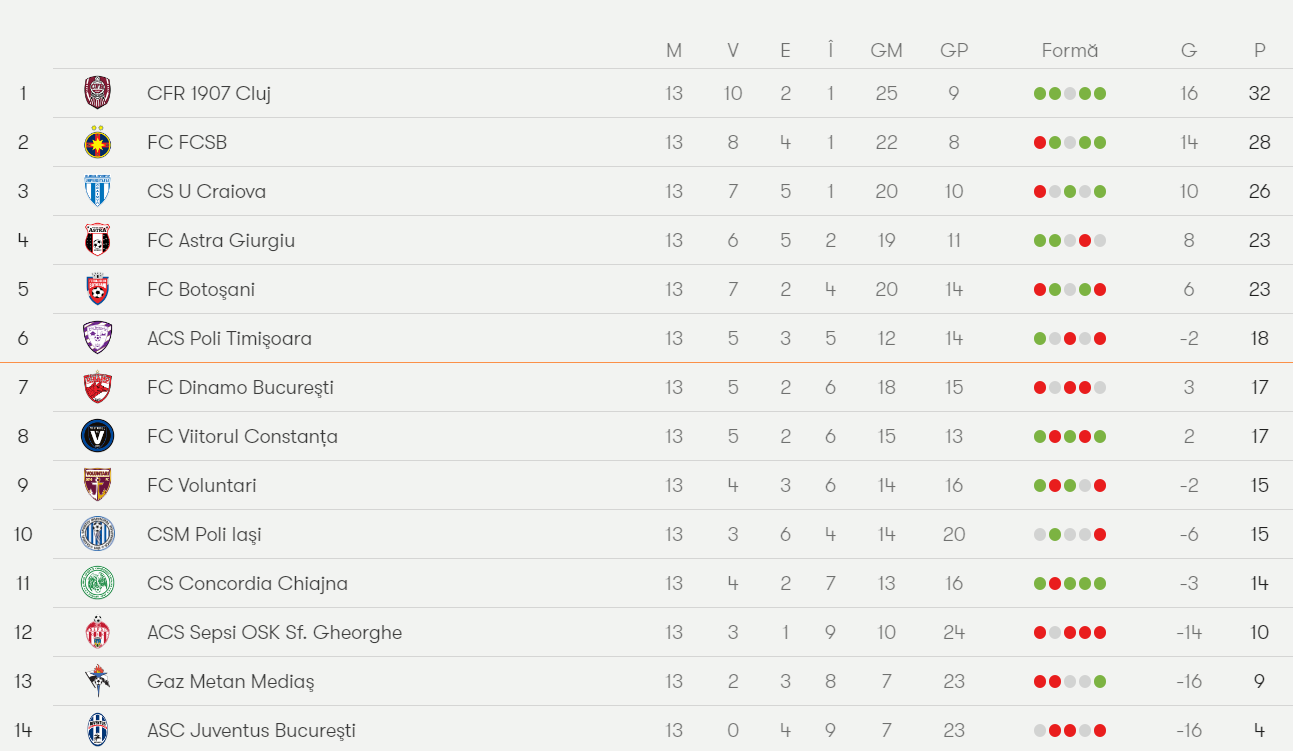Click the GM column header
The width and height of the screenshot is (1296, 751).
[886, 50]
